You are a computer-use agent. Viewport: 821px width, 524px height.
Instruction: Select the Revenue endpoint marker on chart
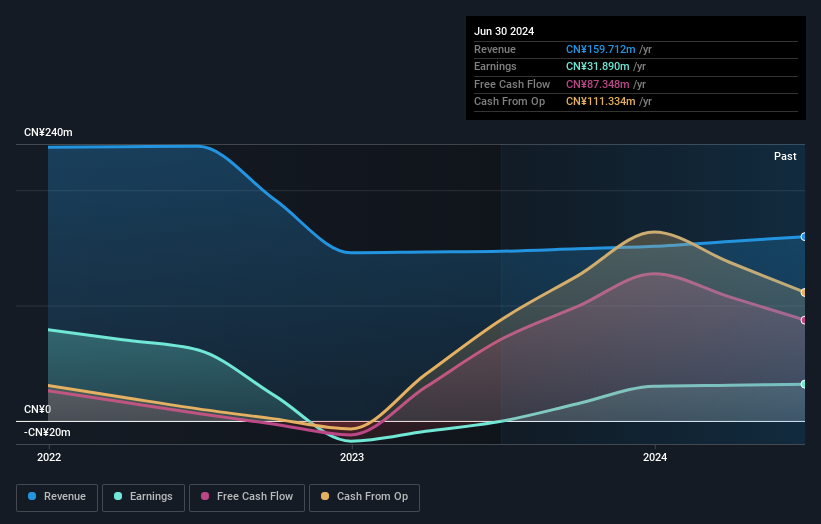pos(804,237)
